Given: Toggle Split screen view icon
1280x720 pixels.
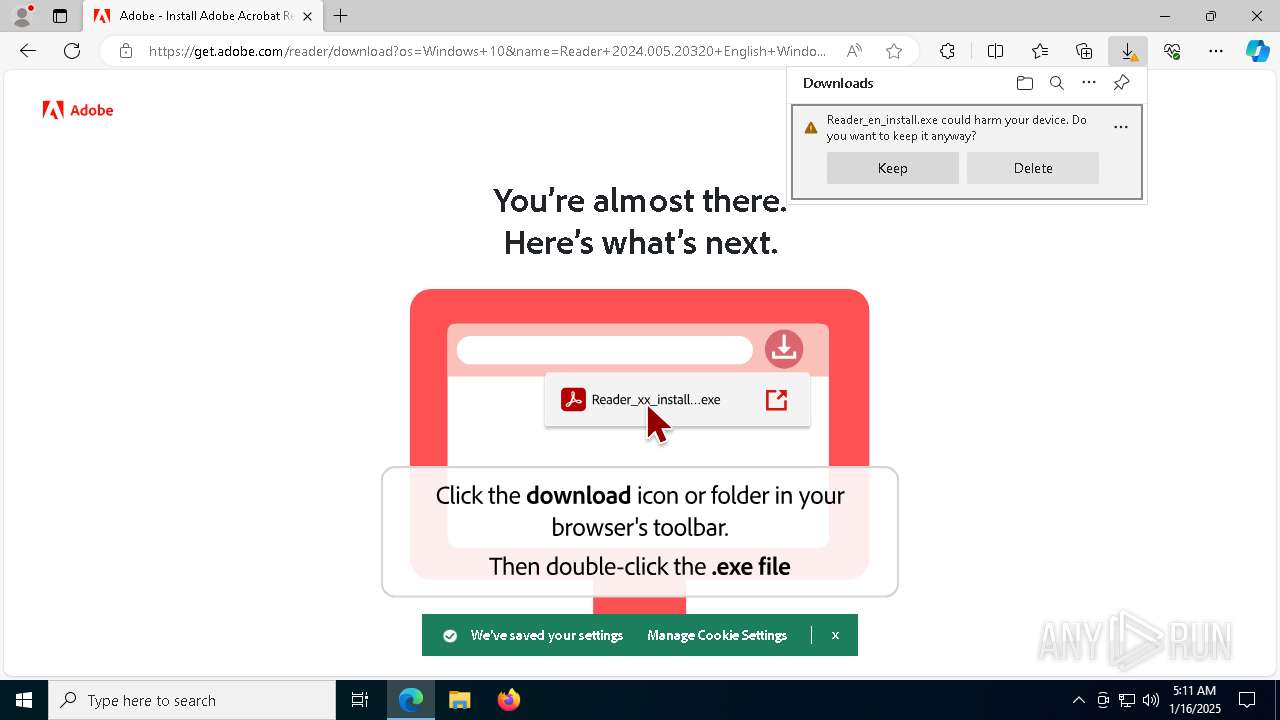Looking at the screenshot, I should (x=995, y=51).
